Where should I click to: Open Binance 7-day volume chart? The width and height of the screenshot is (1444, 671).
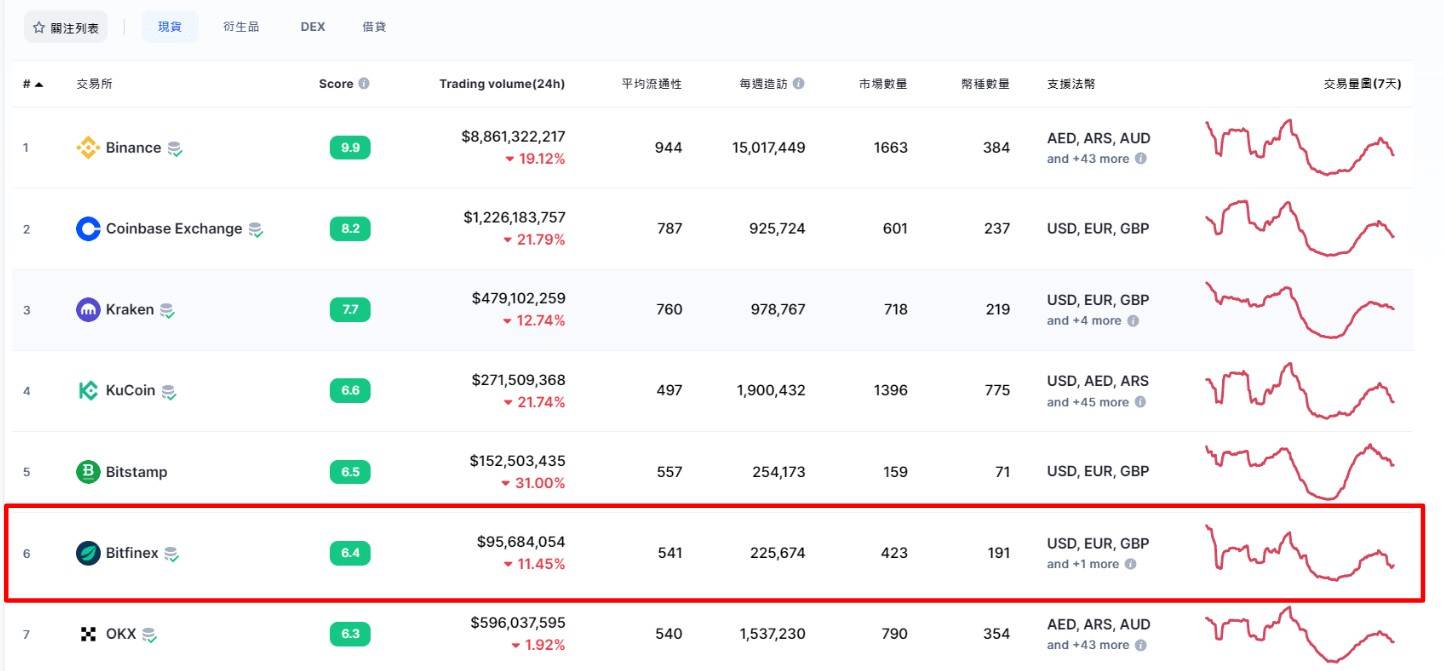pos(1300,147)
